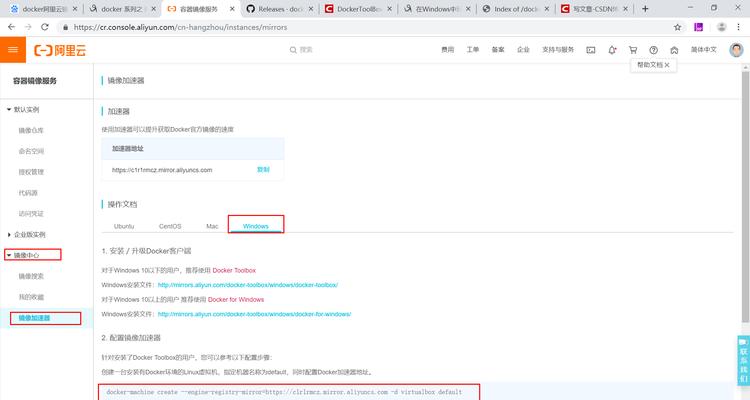This screenshot has width=750, height=400.
Task: Select the Ubuntu documentation tab
Action: (124, 226)
